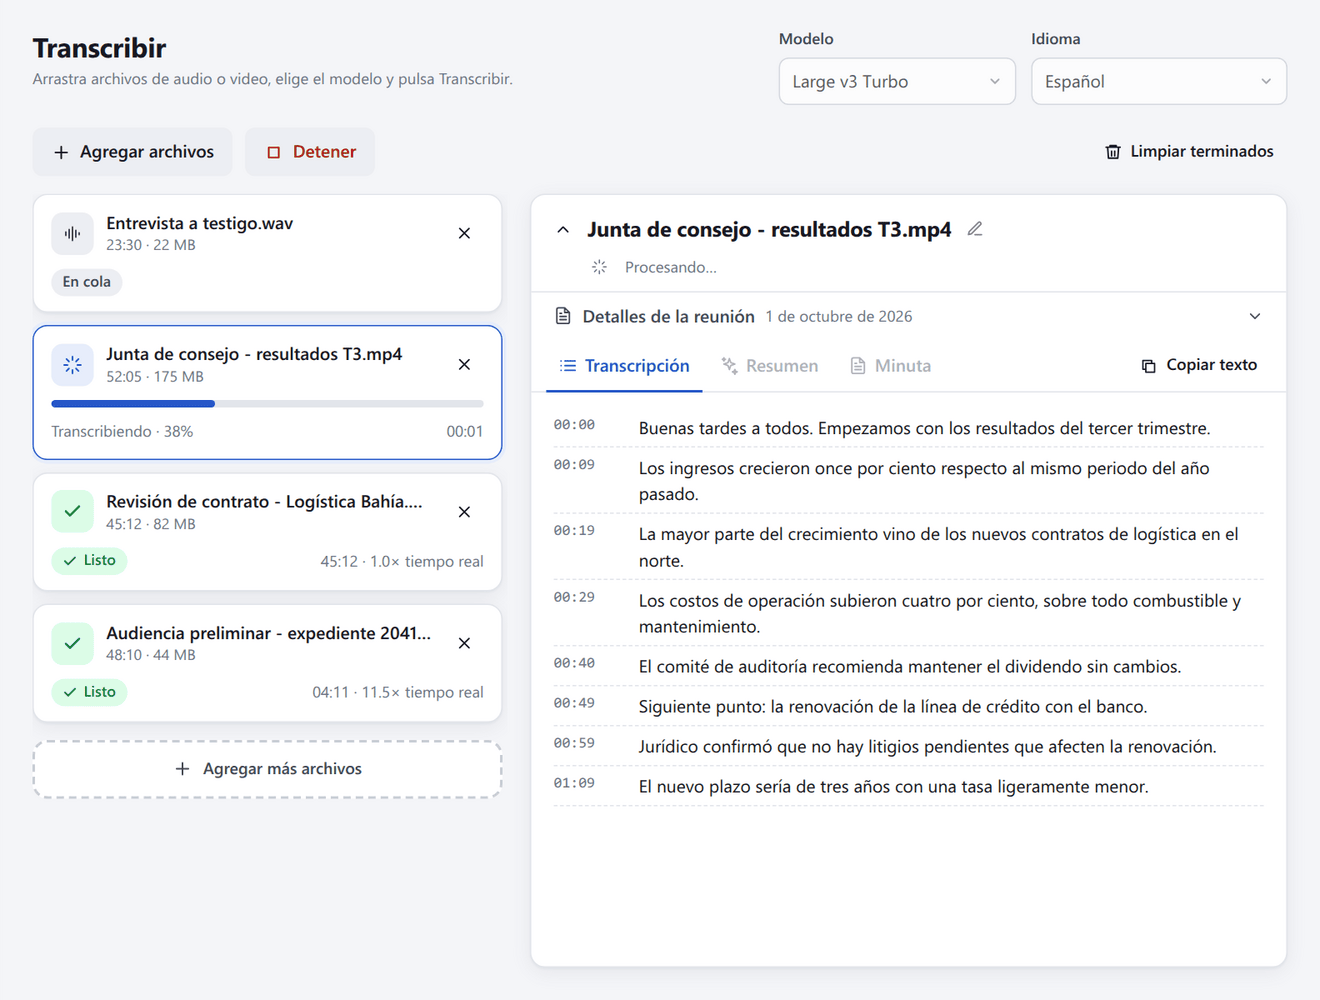
Task: Switch to the Transcripción tab
Action: click(624, 366)
